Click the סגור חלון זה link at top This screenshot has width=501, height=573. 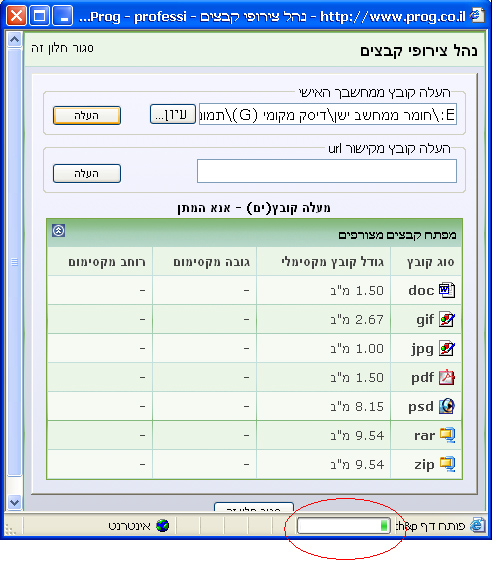(62, 48)
